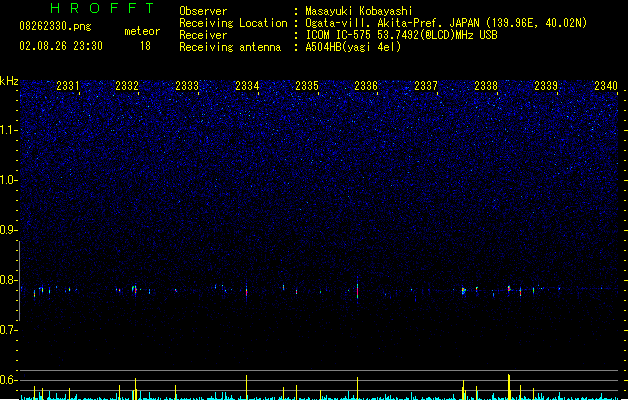Click the 1.1 frequency axis label

pyautogui.click(x=8, y=130)
